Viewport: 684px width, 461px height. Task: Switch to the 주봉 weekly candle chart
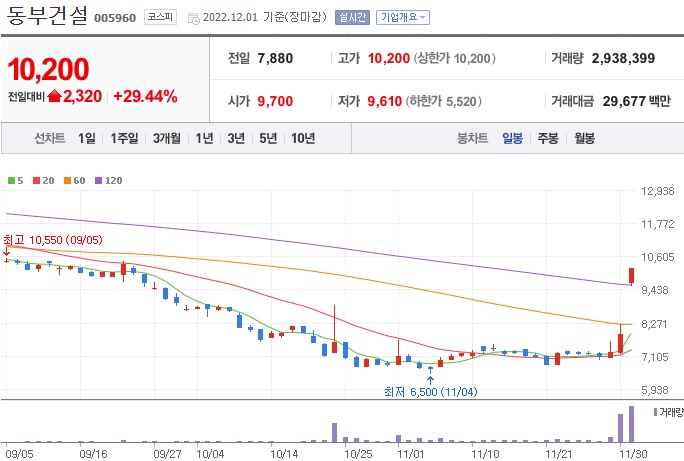pos(548,138)
